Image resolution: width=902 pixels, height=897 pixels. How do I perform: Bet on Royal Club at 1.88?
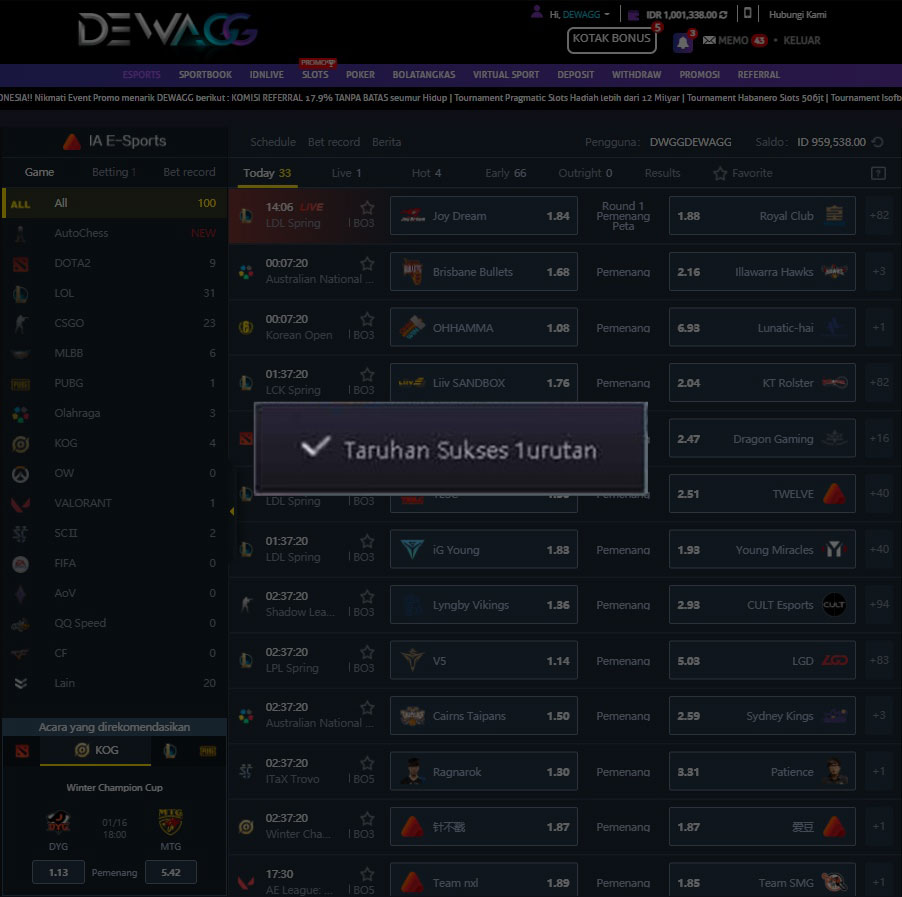click(x=762, y=216)
